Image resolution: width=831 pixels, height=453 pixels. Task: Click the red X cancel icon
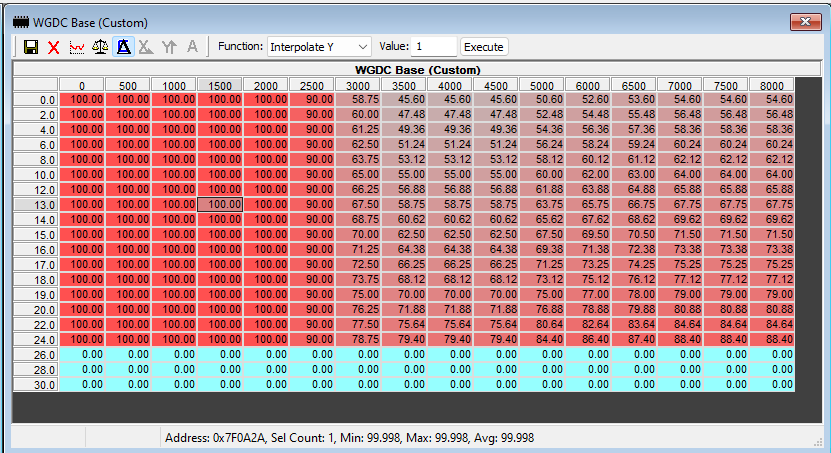[54, 47]
